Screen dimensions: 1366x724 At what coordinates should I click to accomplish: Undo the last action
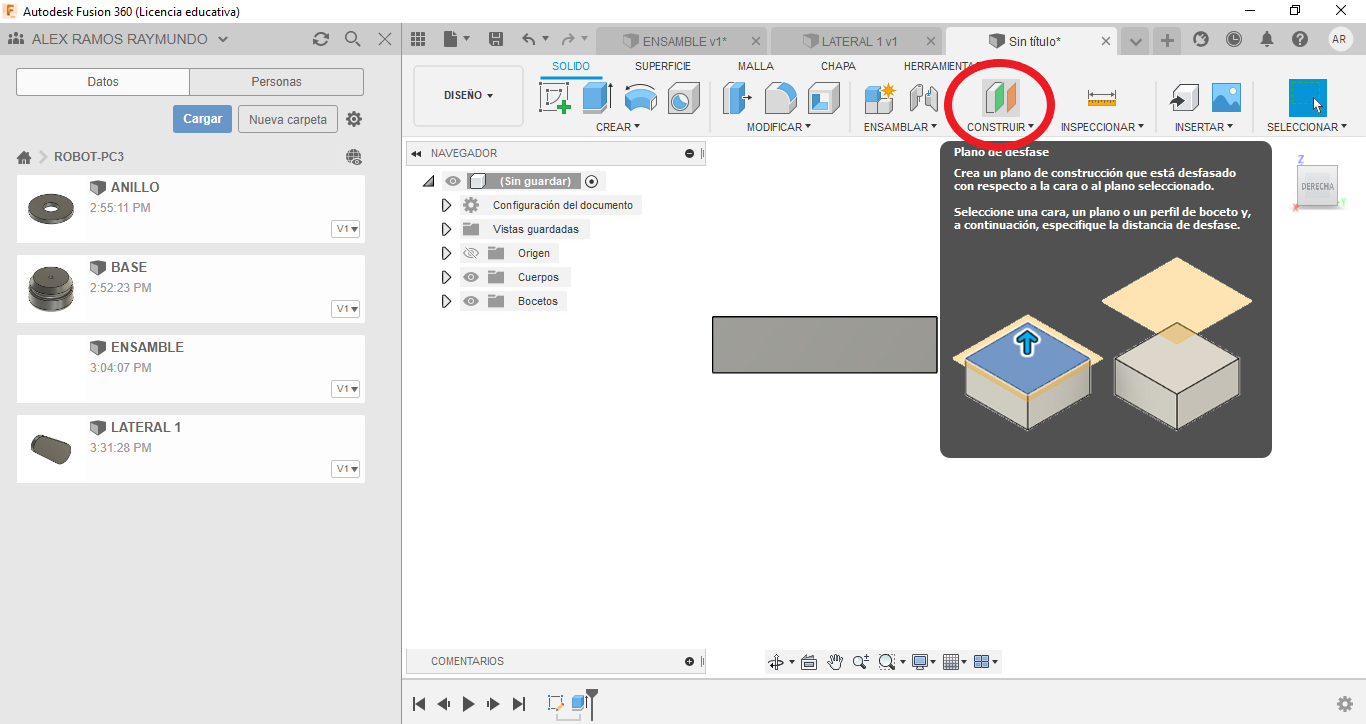[529, 39]
